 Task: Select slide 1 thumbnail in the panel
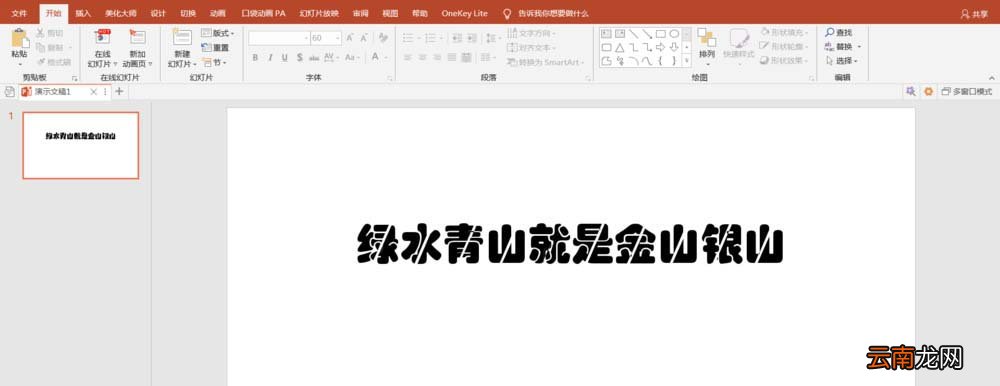click(80, 145)
